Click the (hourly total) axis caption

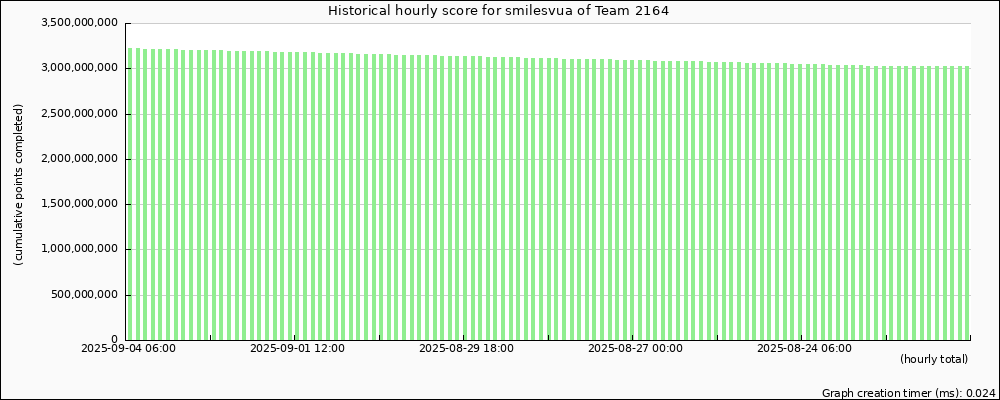pos(934,360)
